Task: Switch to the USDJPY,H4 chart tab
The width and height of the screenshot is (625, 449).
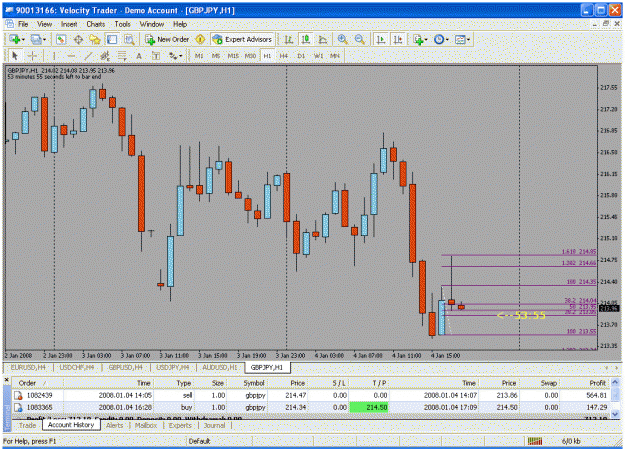Action: tap(173, 367)
